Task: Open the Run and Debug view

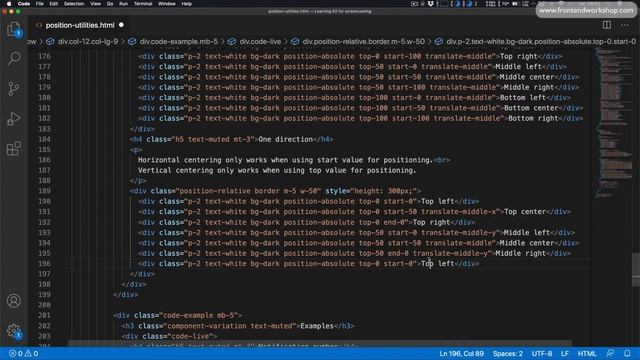Action: point(14,118)
